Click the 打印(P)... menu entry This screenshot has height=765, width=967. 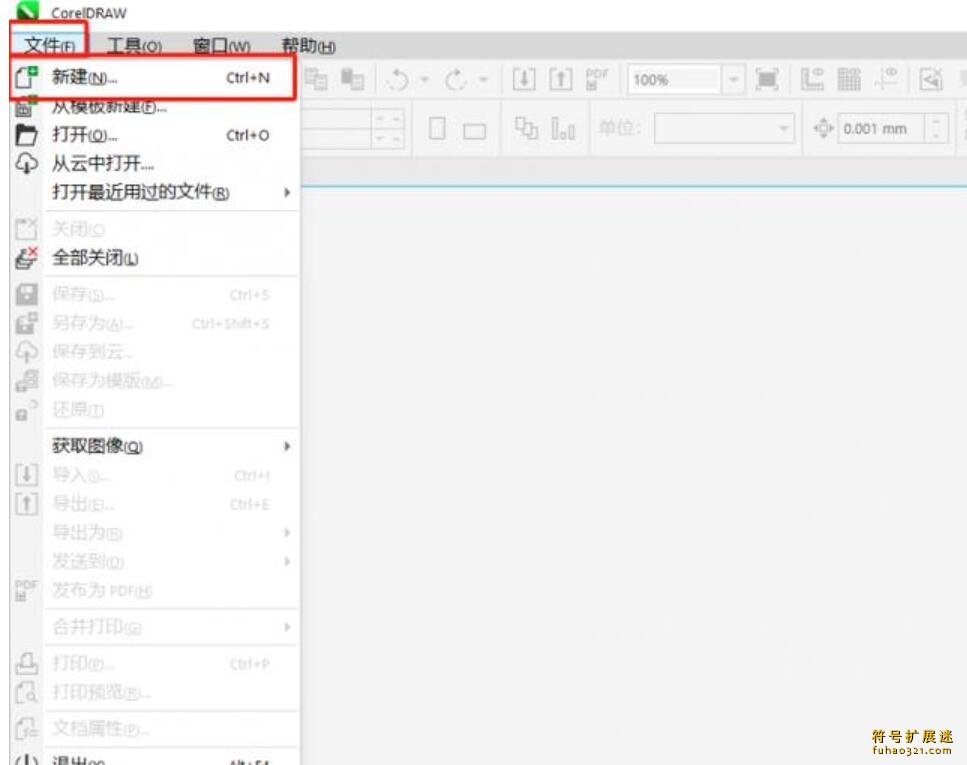click(x=153, y=664)
